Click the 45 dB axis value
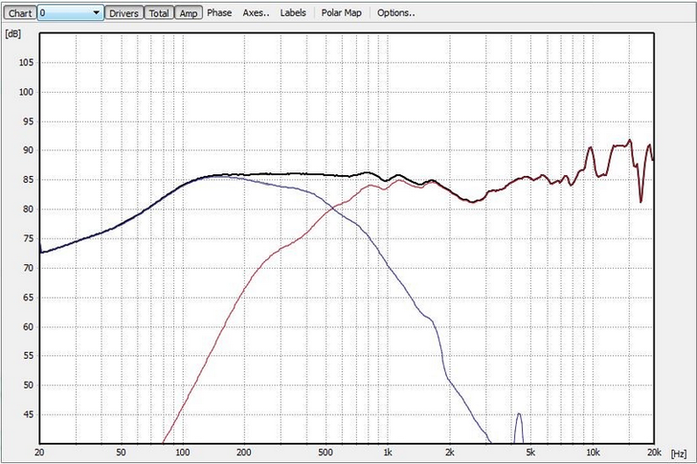697x464 pixels. [28, 415]
